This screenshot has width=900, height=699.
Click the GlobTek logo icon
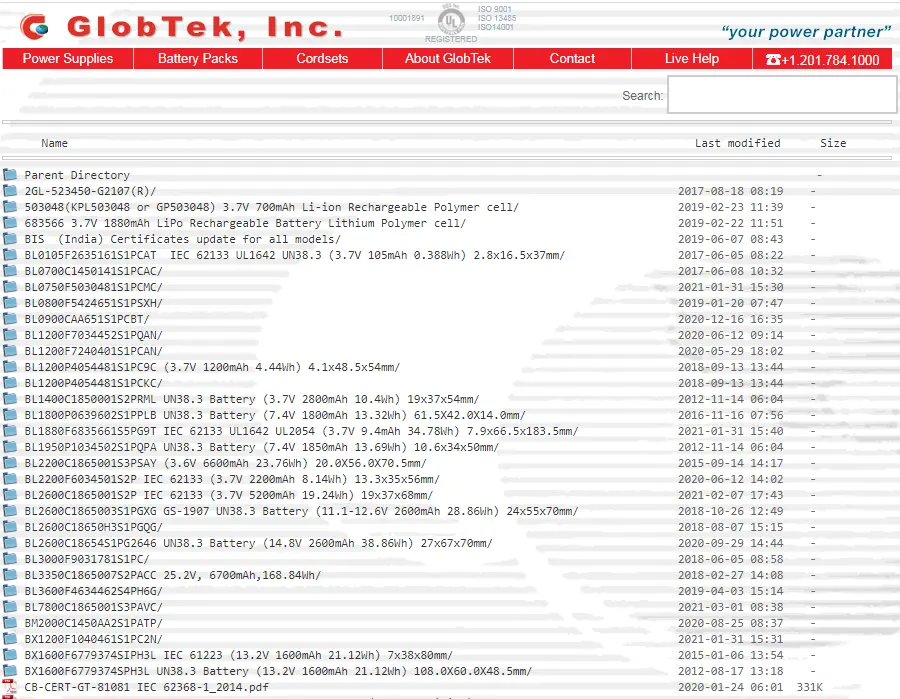tap(33, 27)
